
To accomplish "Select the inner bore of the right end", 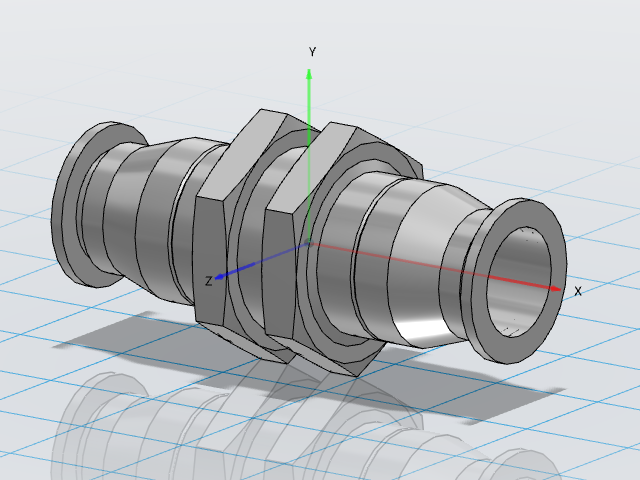I will [x=519, y=282].
